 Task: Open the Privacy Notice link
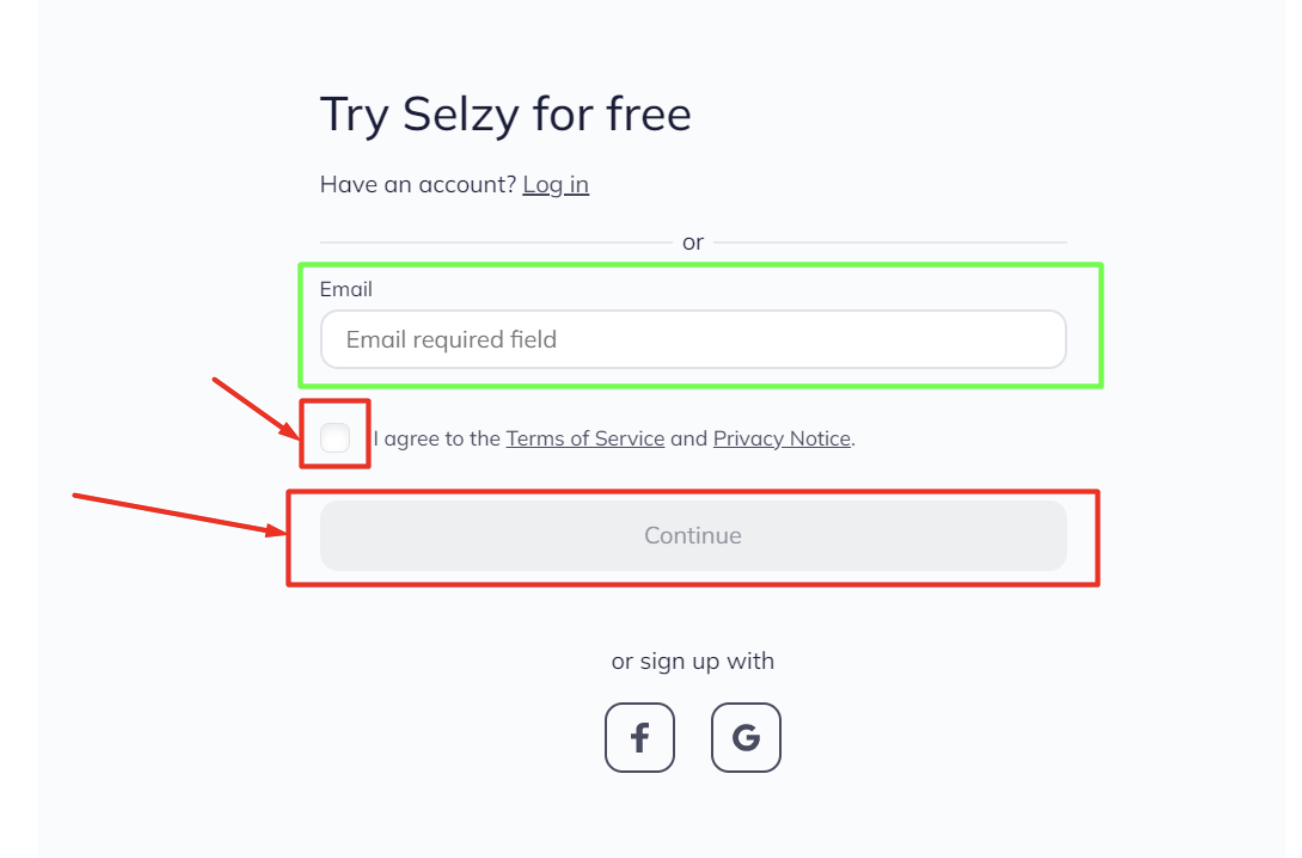tap(781, 438)
